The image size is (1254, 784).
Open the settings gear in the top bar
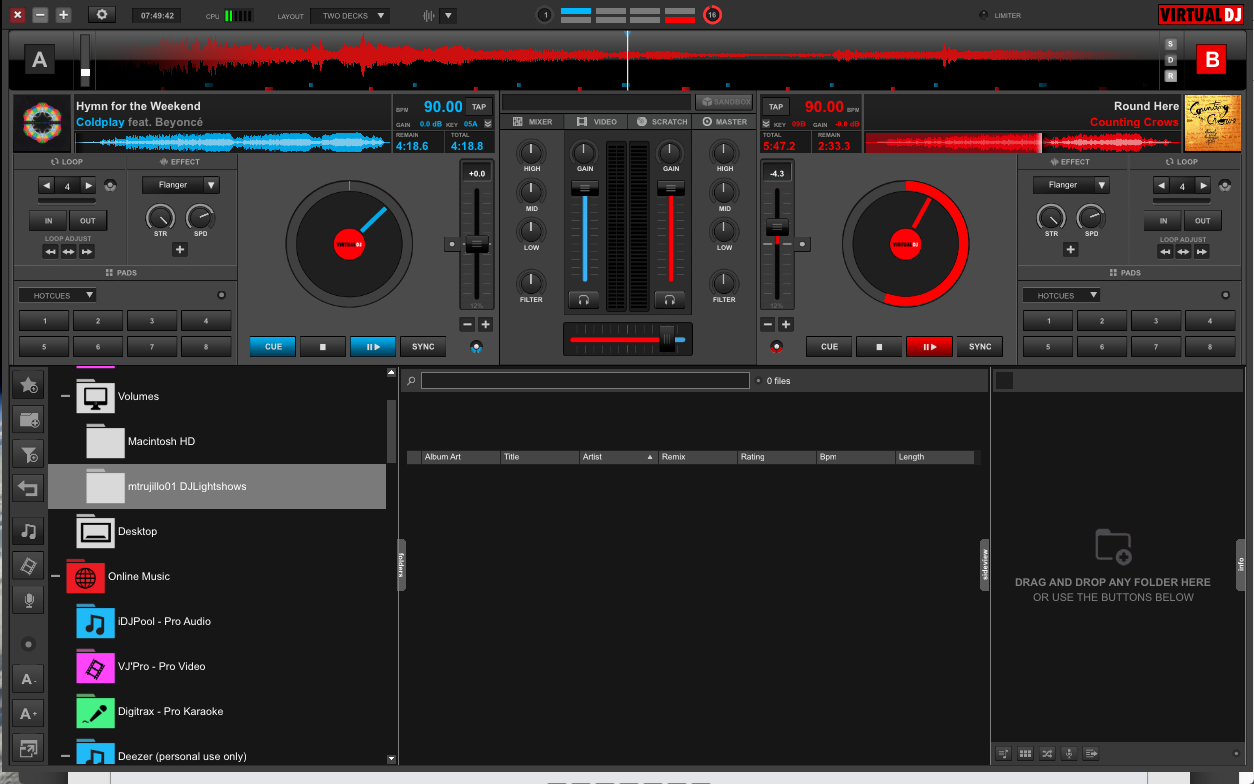pos(102,15)
